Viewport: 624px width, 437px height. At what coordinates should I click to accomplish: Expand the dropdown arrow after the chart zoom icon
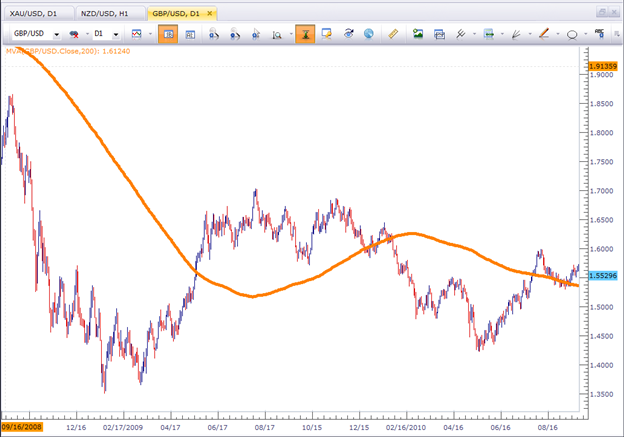[291, 34]
